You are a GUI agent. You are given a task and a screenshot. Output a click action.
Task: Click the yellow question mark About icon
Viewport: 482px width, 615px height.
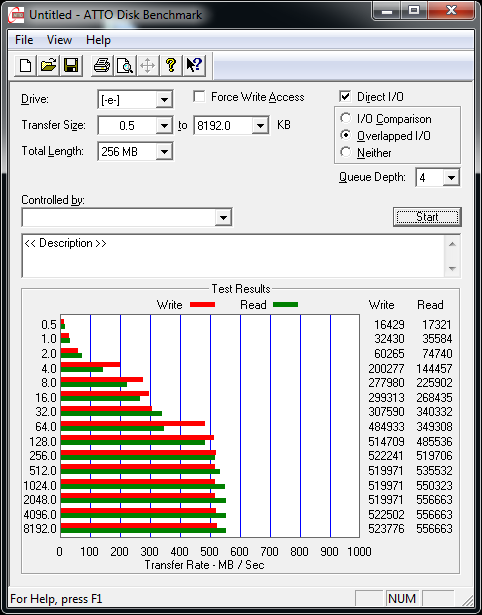171,65
